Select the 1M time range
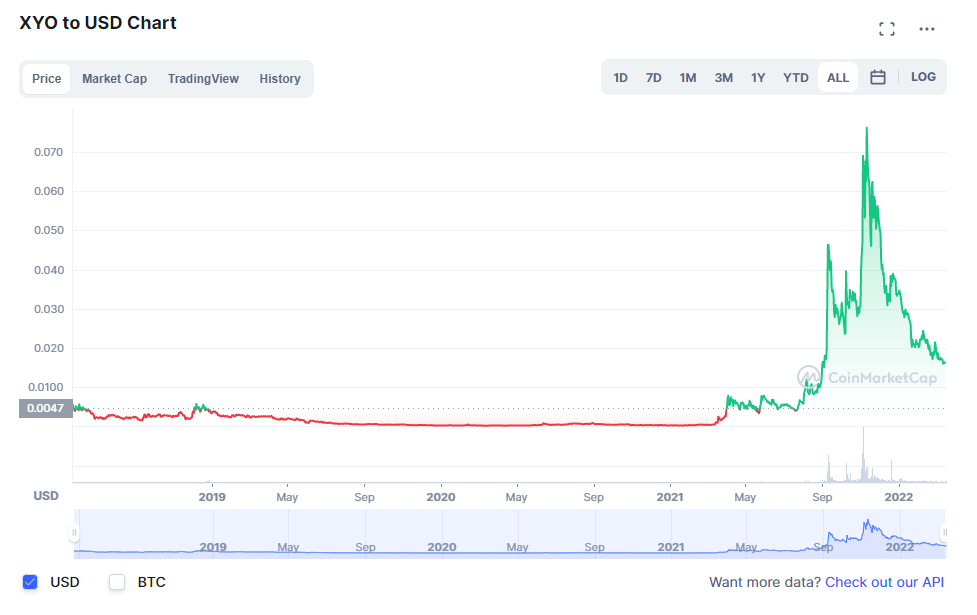Image resolution: width=977 pixels, height=615 pixels. point(688,78)
